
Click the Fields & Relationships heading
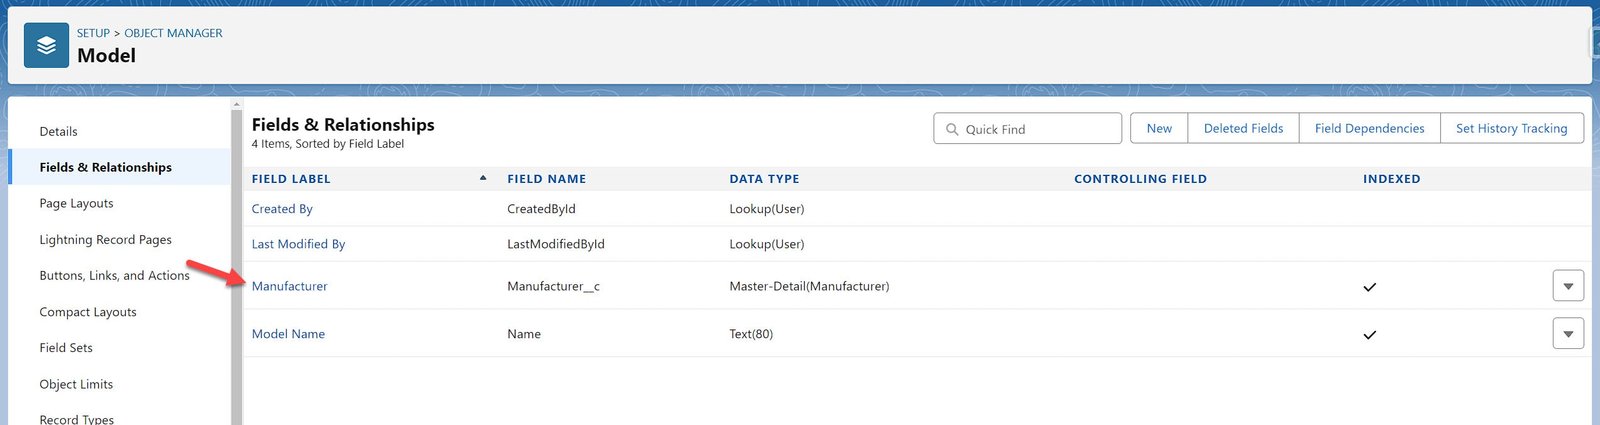click(x=343, y=124)
